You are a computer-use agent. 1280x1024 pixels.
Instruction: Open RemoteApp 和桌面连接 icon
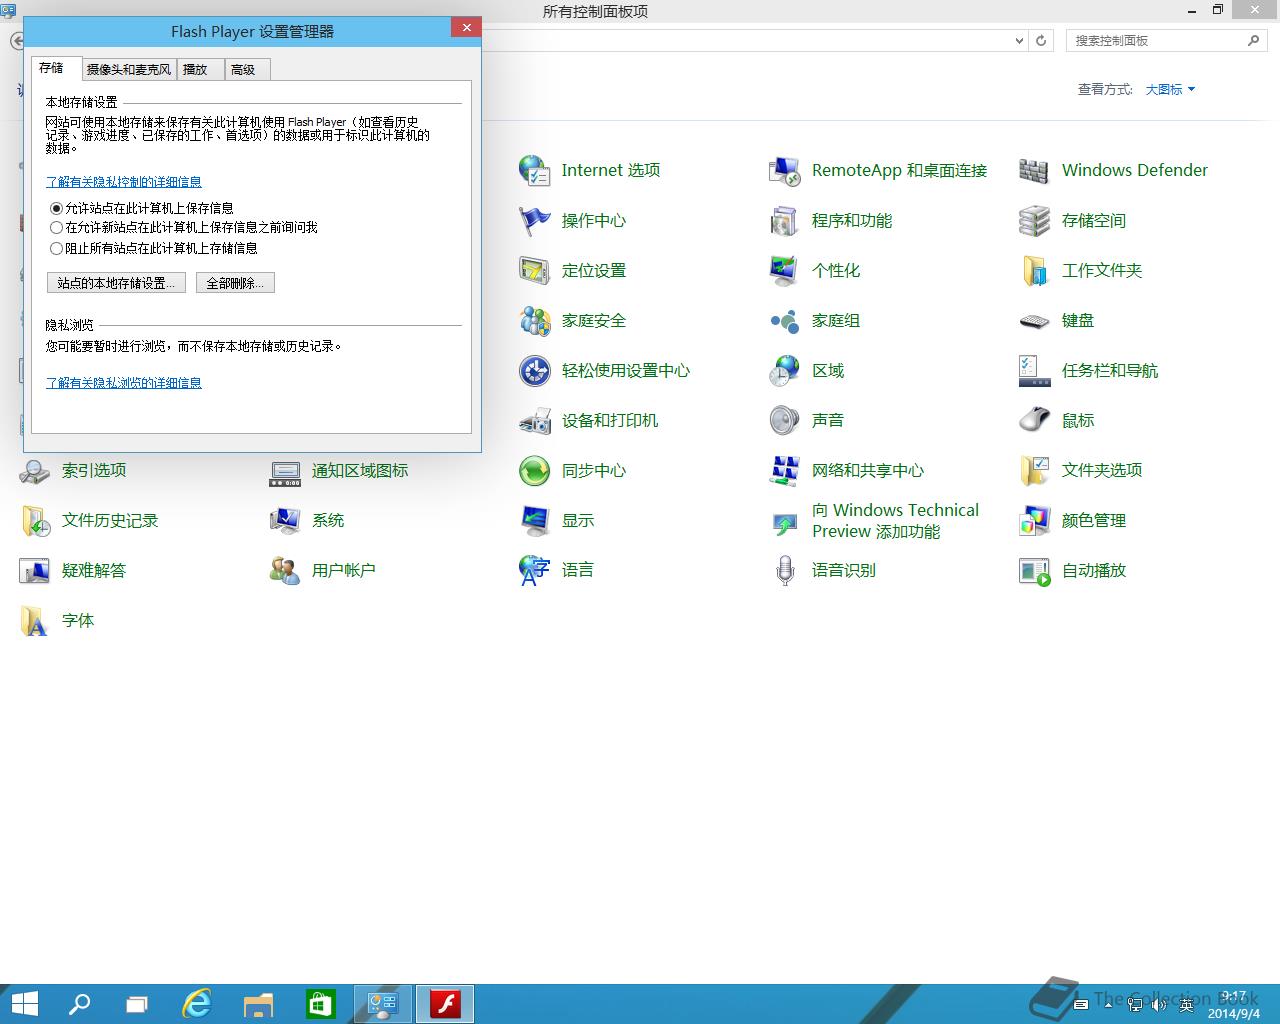coord(785,170)
